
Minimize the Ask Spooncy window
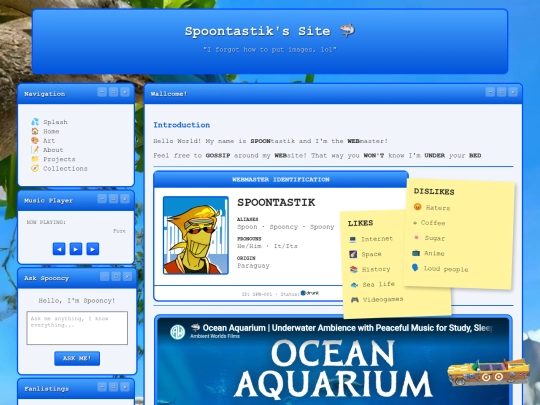tap(105, 276)
